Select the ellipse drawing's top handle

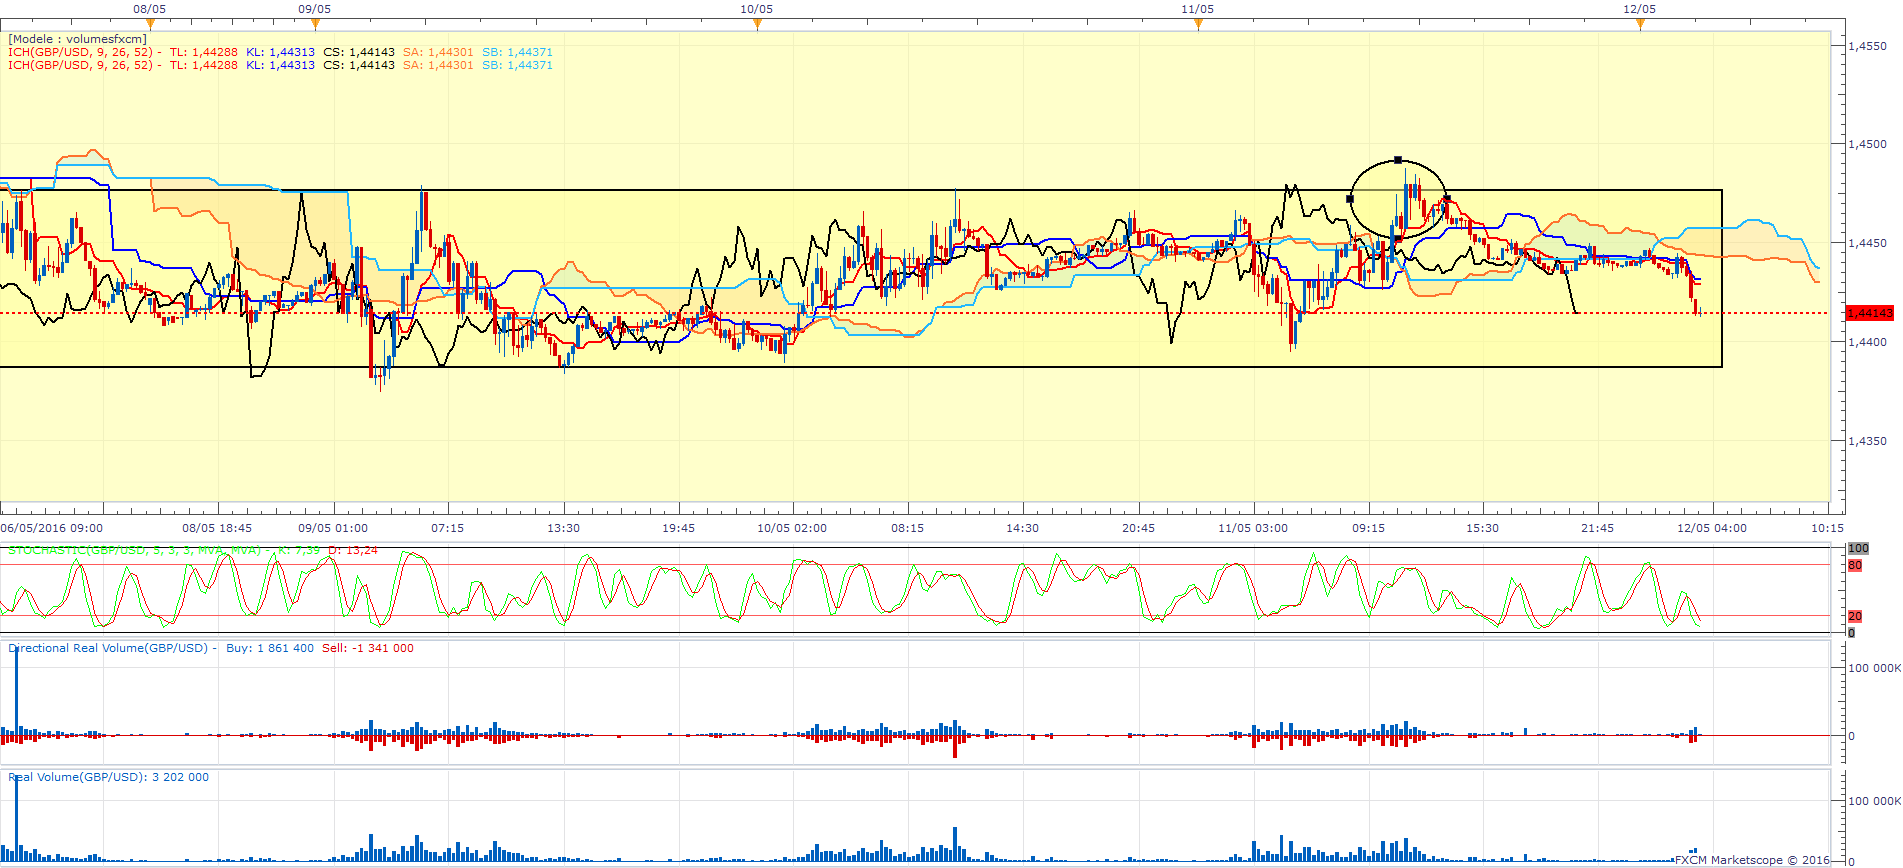1398,160
